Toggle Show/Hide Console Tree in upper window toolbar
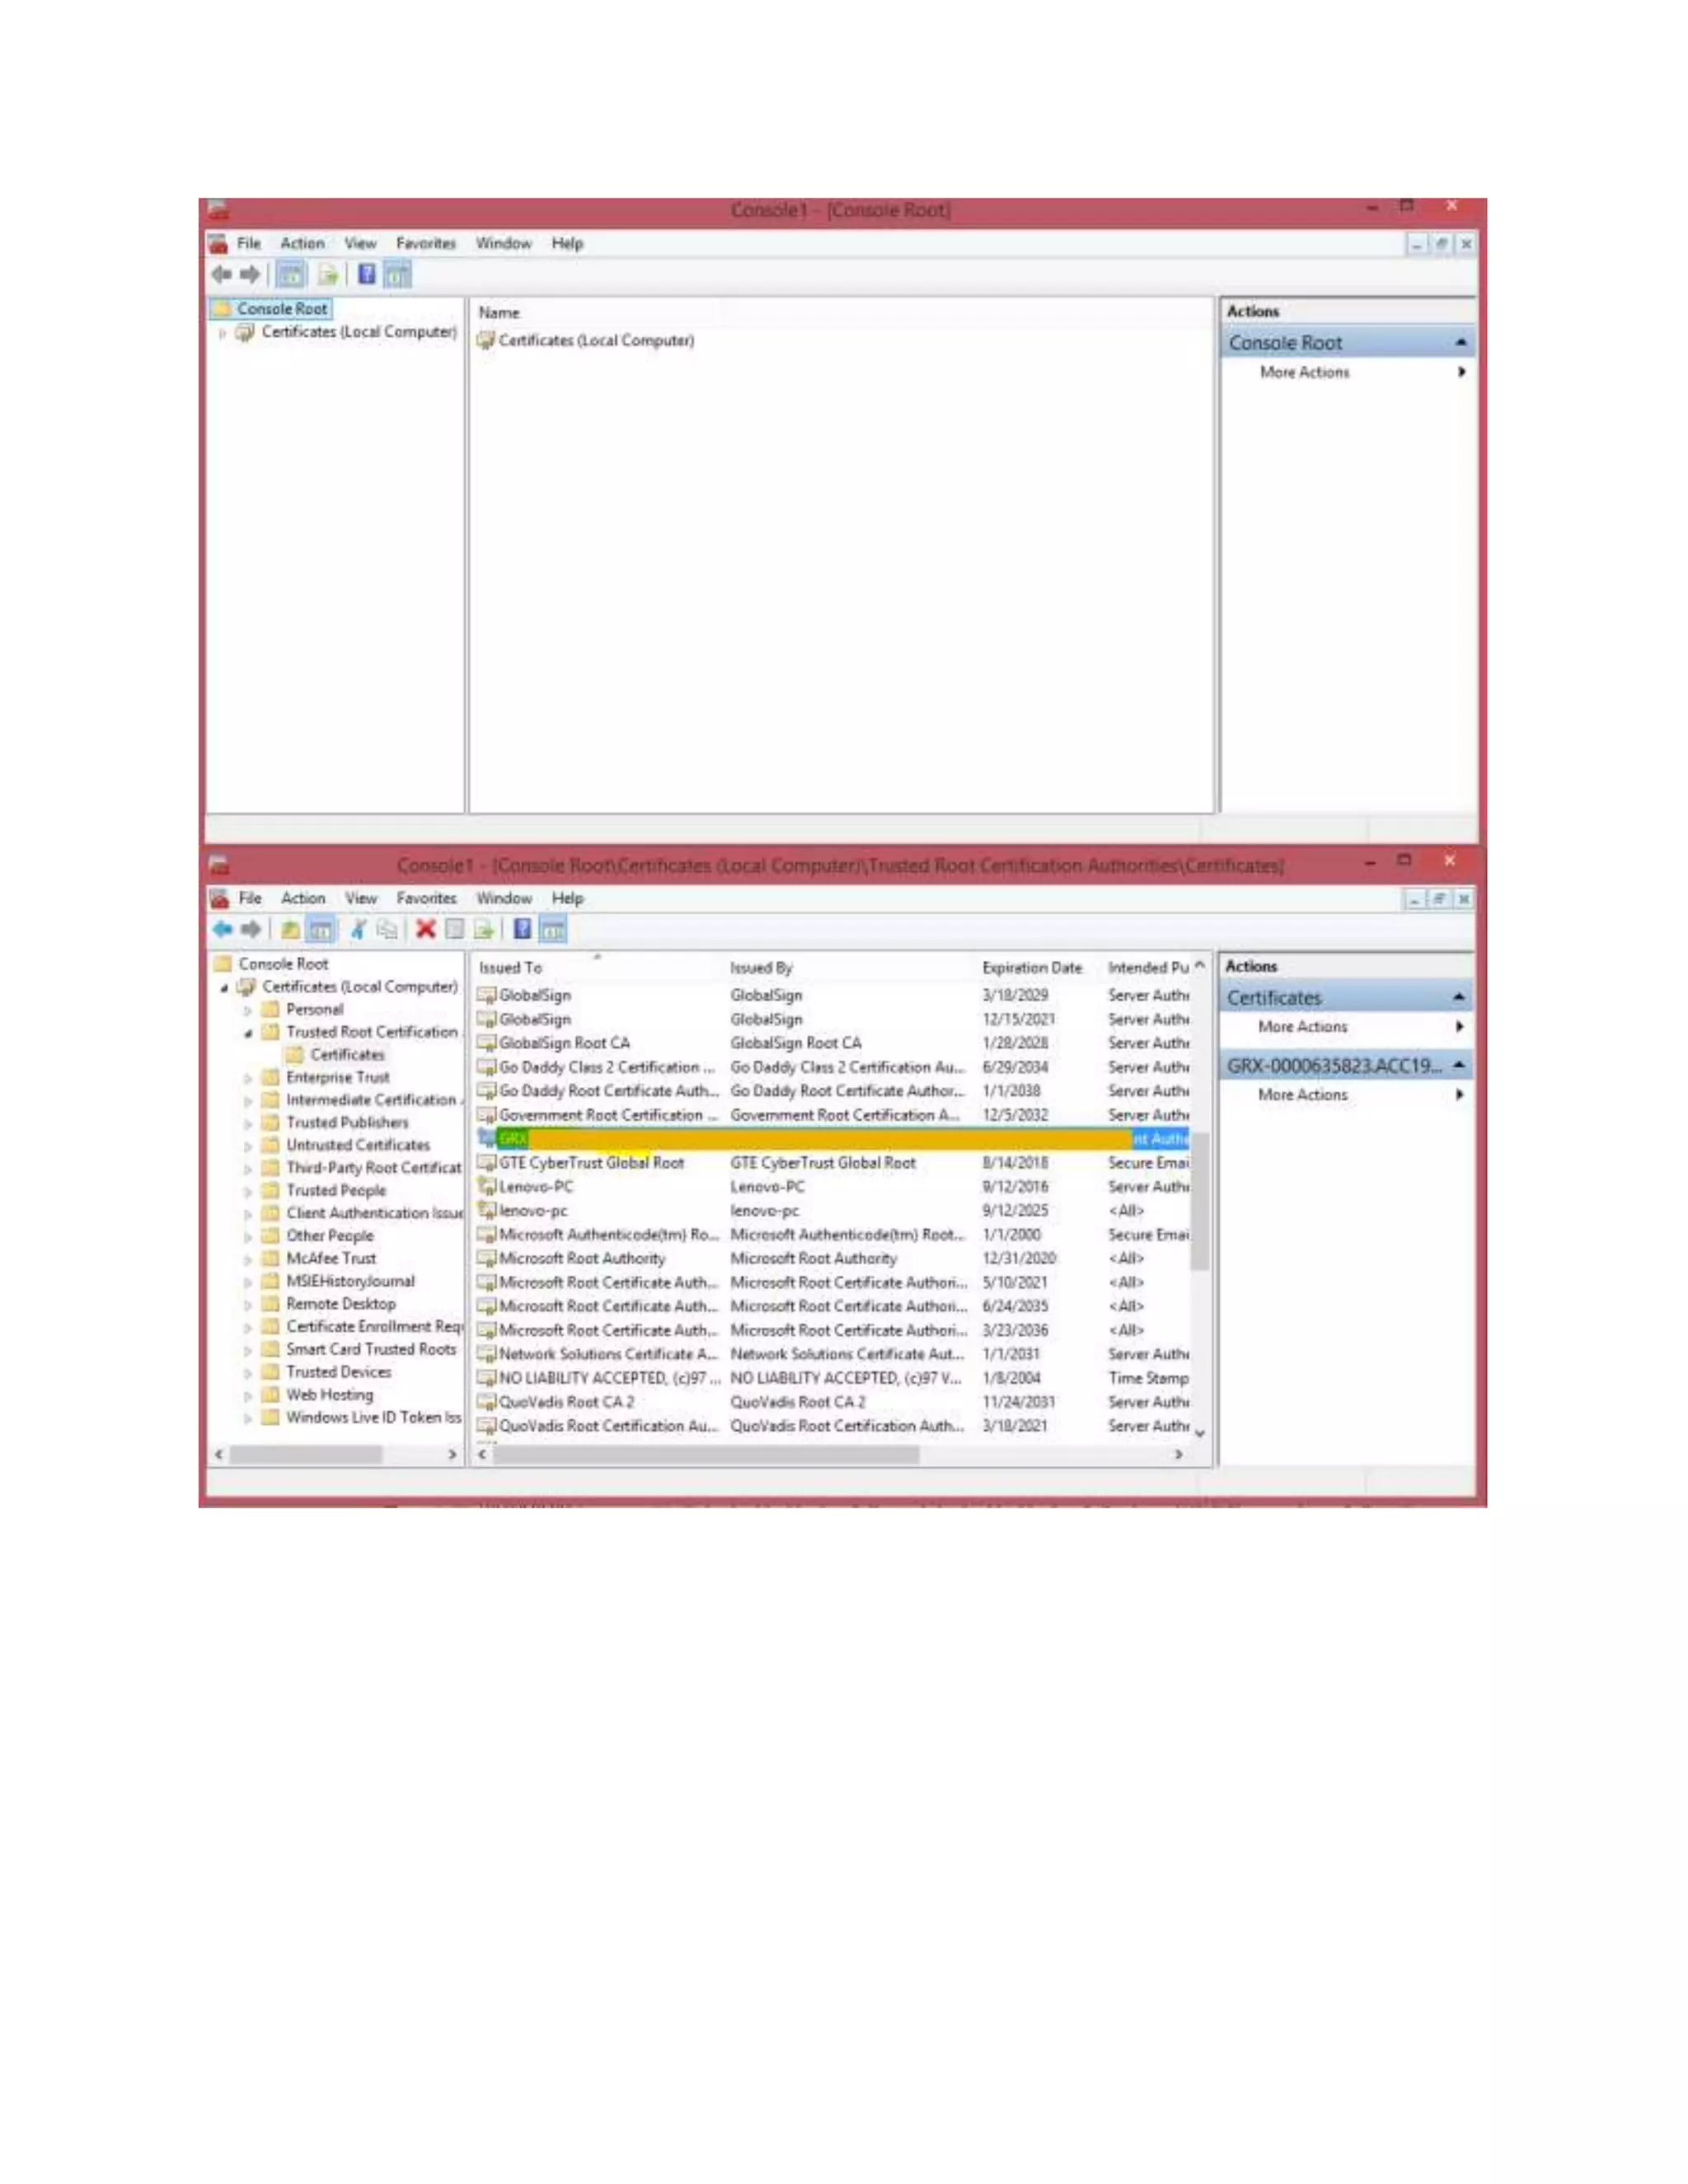The image size is (1688, 2184). click(x=291, y=274)
